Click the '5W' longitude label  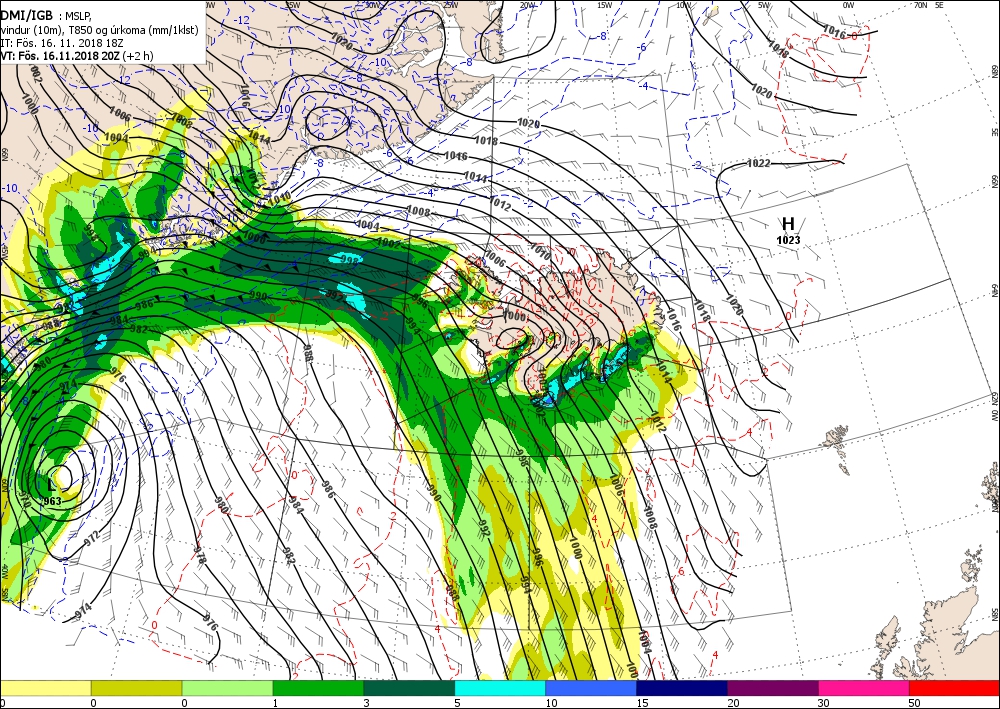(763, 5)
